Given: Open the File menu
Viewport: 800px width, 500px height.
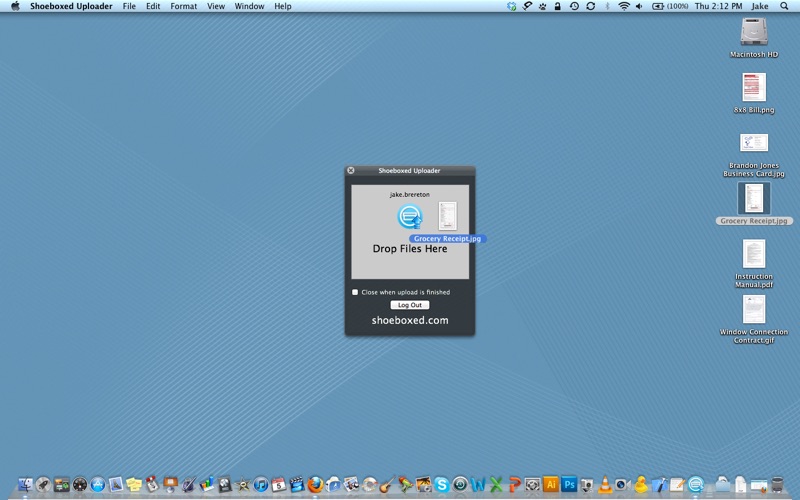Looking at the screenshot, I should [x=129, y=6].
